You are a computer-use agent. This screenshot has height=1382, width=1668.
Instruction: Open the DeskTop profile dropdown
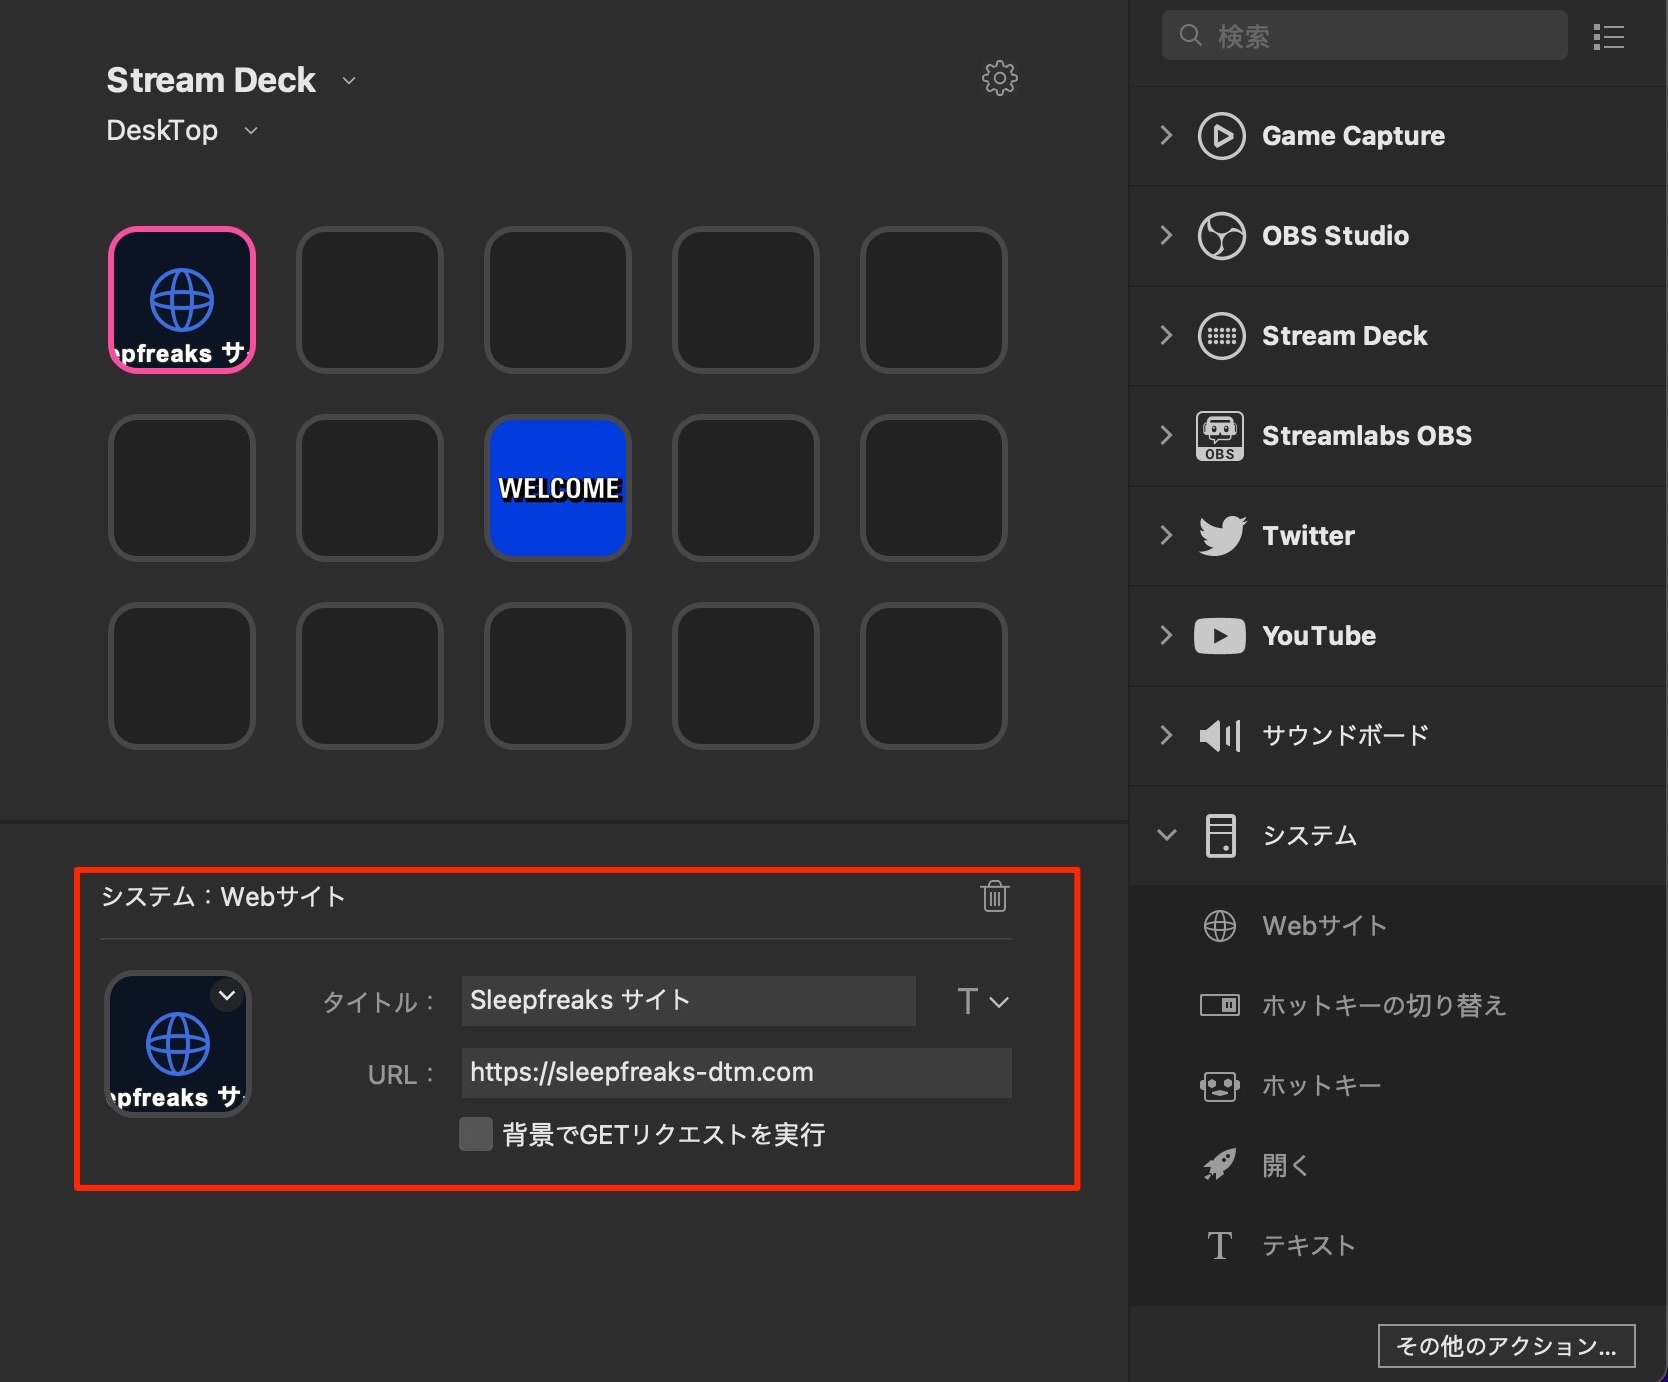[x=251, y=131]
